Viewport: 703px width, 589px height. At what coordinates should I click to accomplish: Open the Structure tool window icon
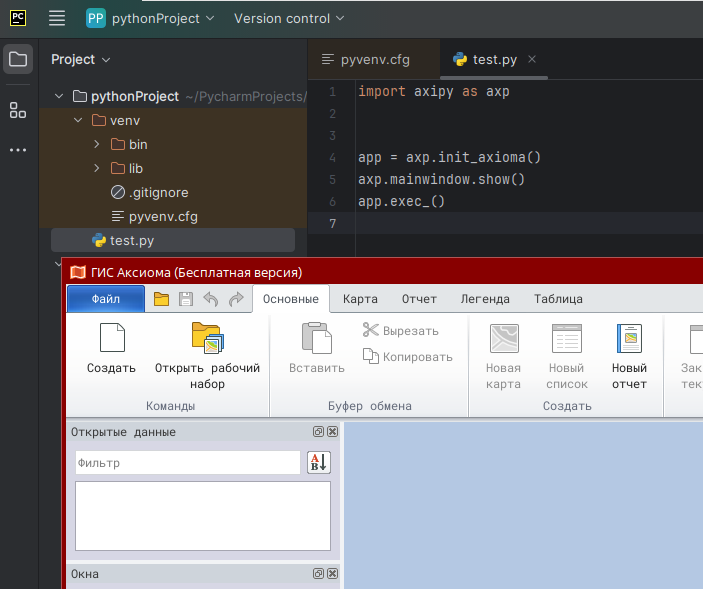18,110
